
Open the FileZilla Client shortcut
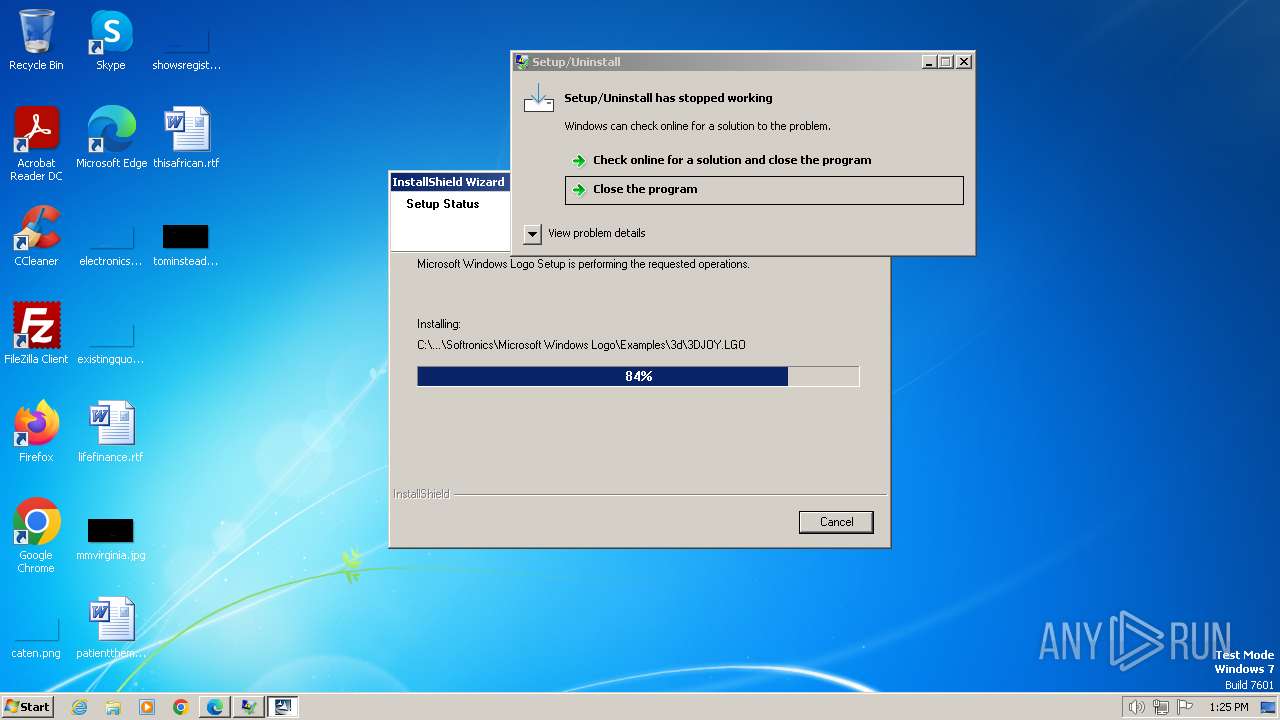tap(36, 334)
